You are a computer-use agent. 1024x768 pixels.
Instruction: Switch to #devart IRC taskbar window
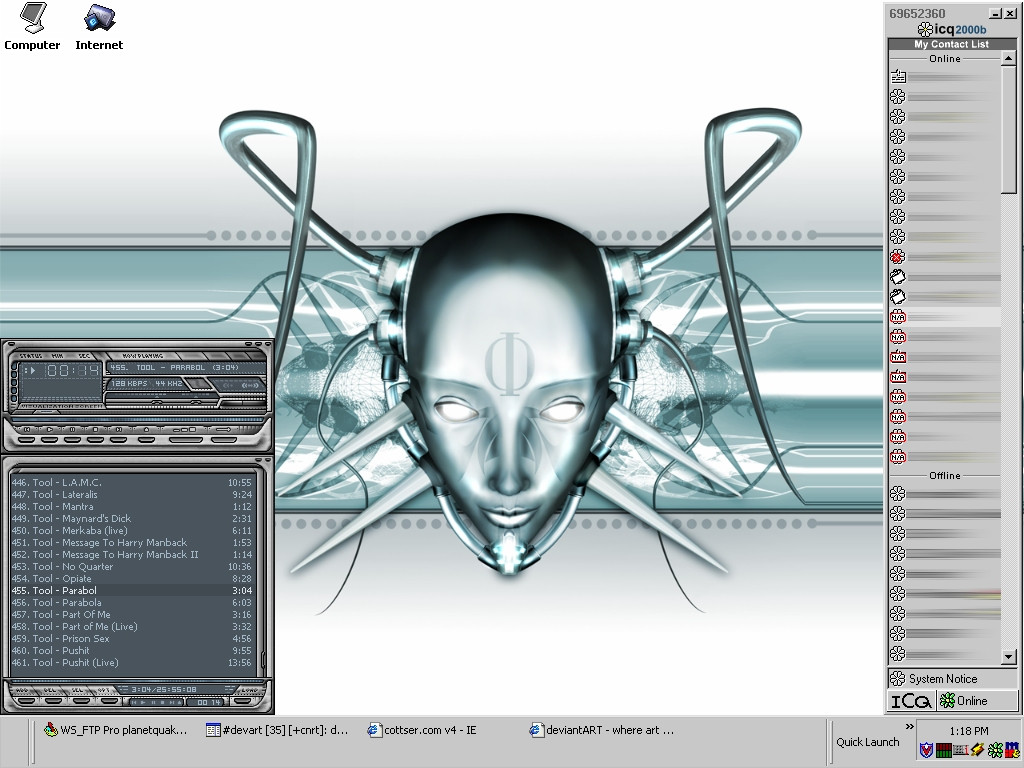(x=277, y=730)
